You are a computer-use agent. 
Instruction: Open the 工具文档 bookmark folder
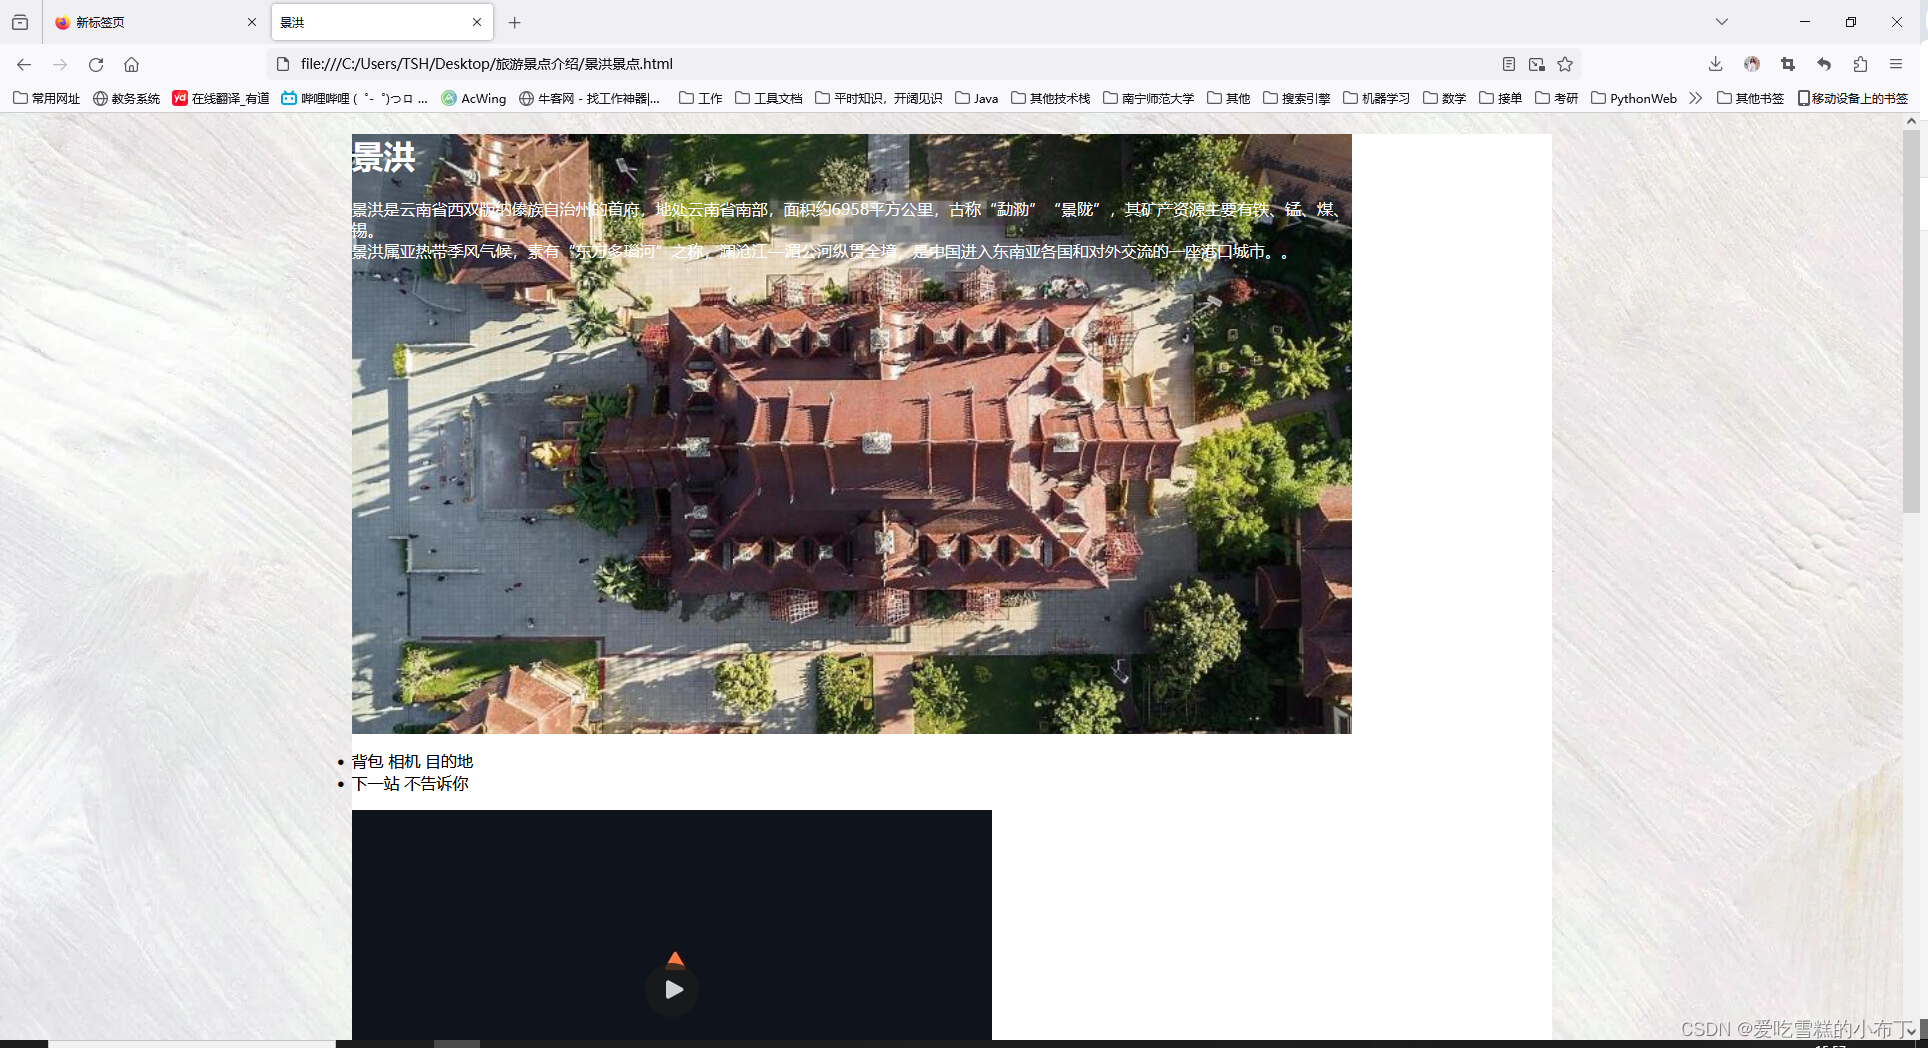[768, 98]
